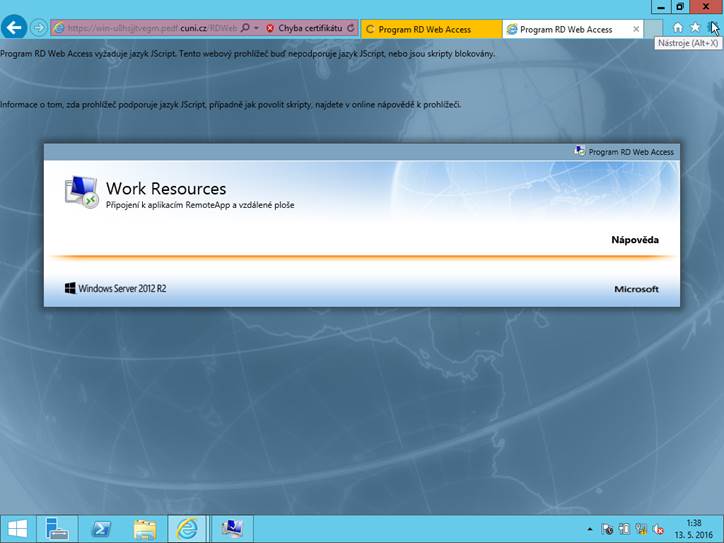The height and width of the screenshot is (543, 724).
Task: Open Server Manager from the taskbar
Action: (57, 529)
